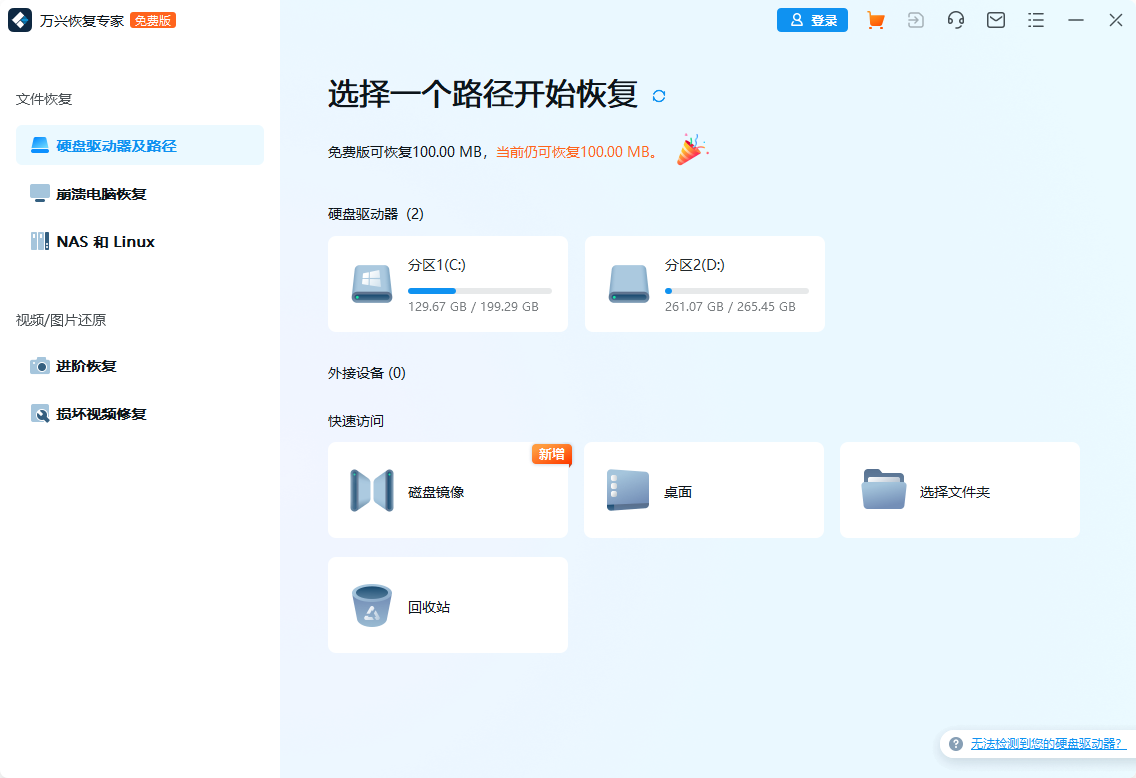Open the 回收站 recovery option

(447, 604)
